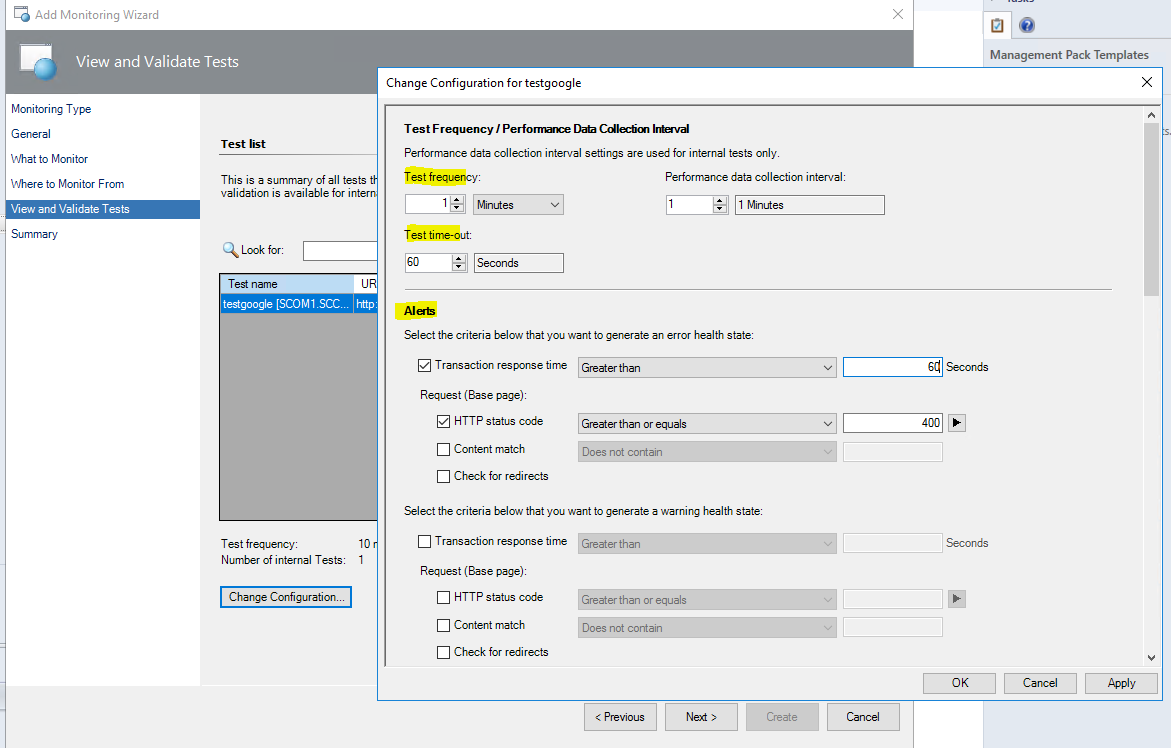Click the error HTTP status code arrow button

click(957, 423)
